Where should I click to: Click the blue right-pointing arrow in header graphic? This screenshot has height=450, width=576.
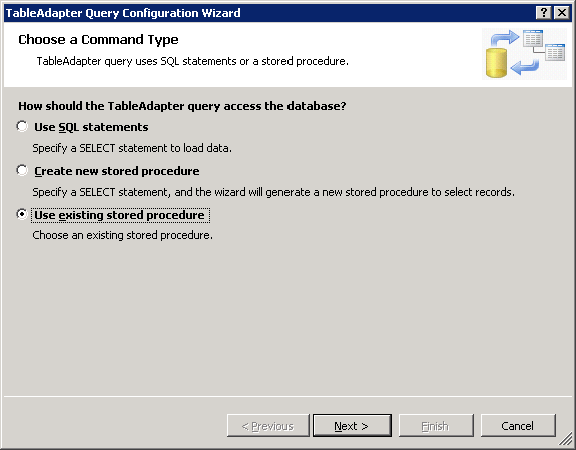(505, 39)
